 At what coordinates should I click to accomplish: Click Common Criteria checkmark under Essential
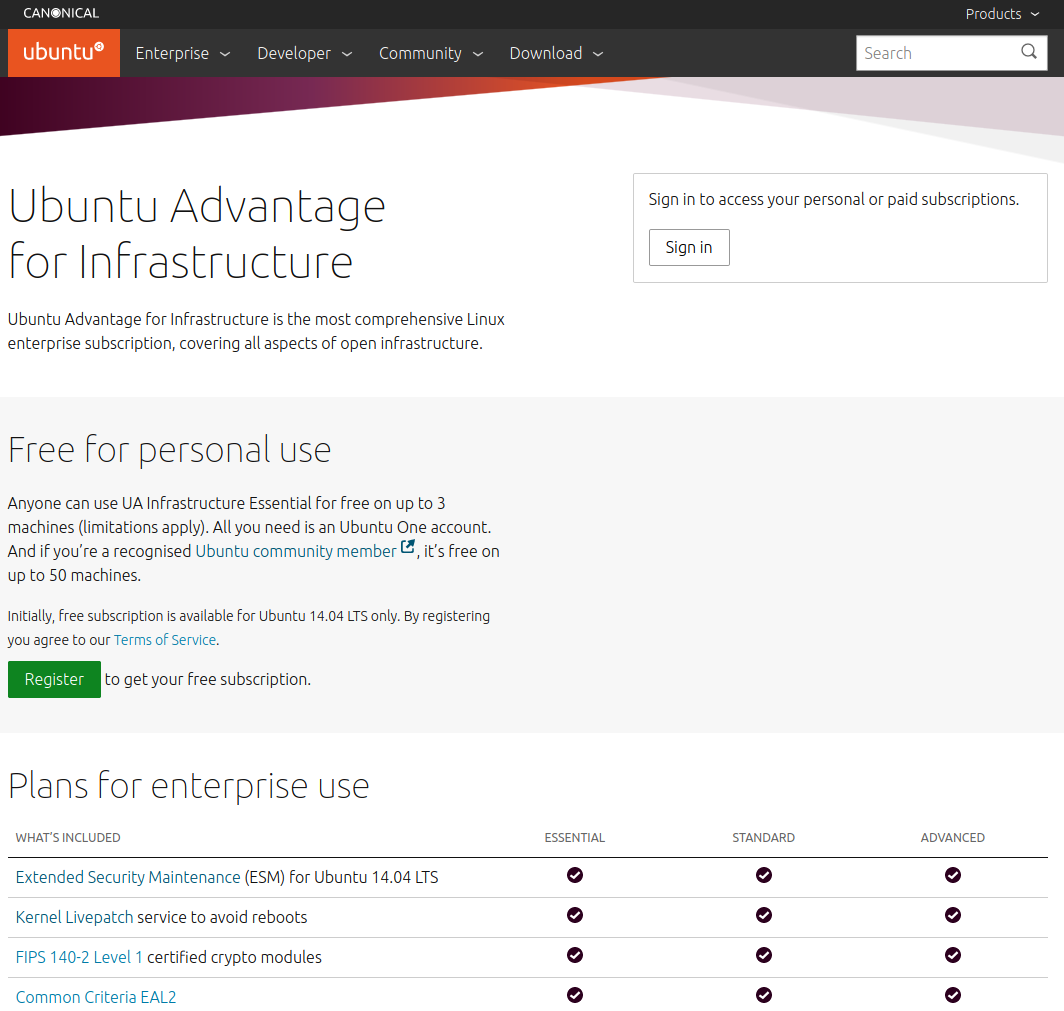coord(575,995)
